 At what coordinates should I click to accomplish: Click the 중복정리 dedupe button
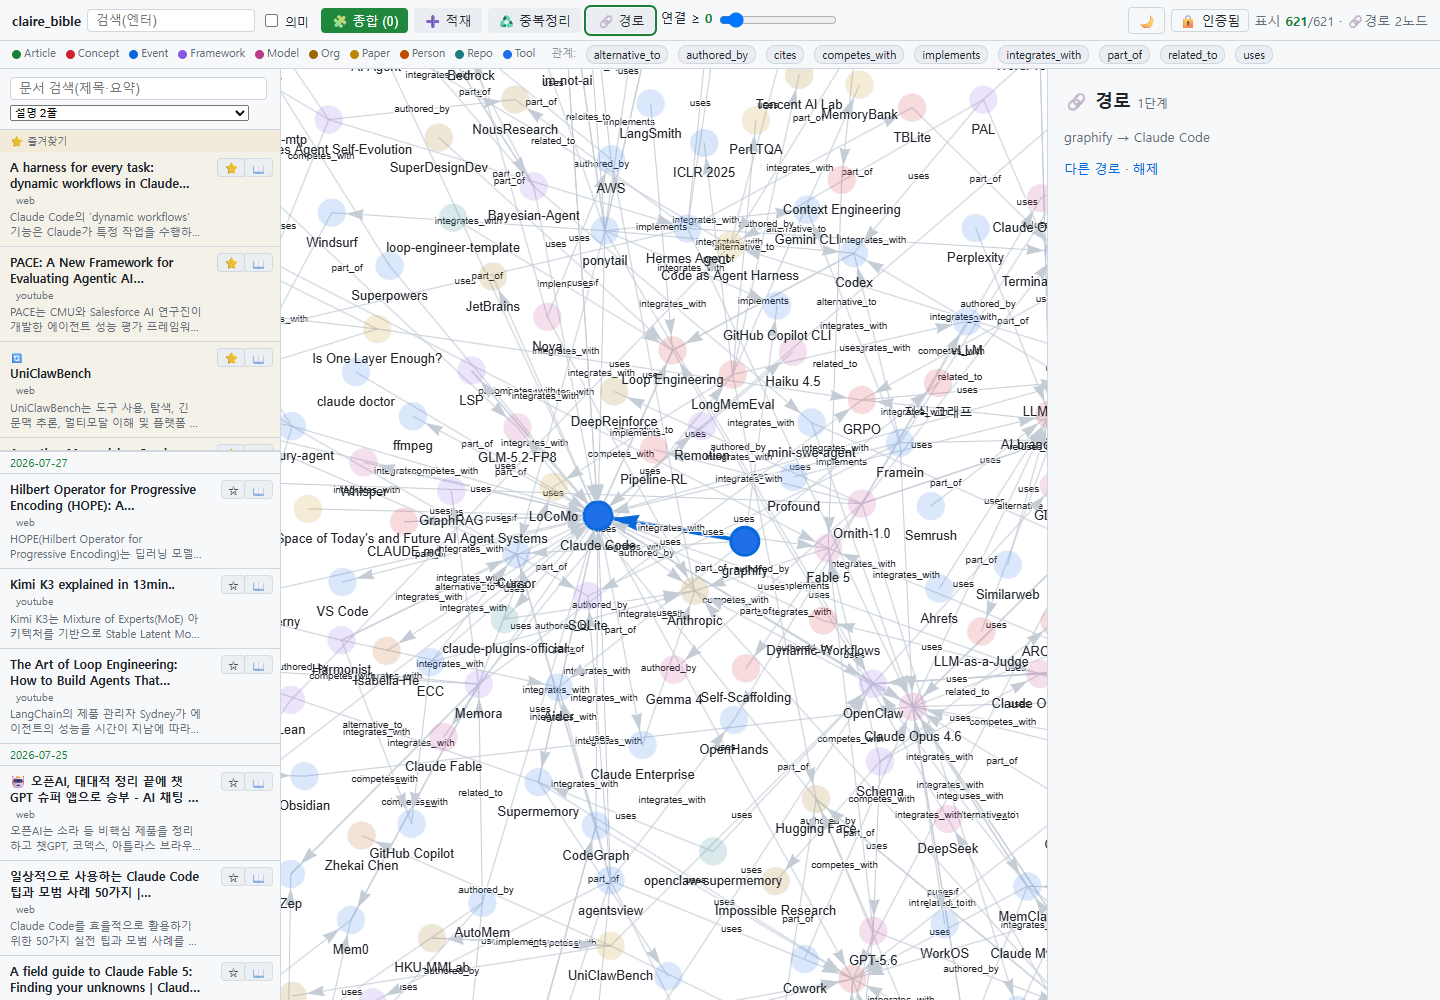(534, 20)
